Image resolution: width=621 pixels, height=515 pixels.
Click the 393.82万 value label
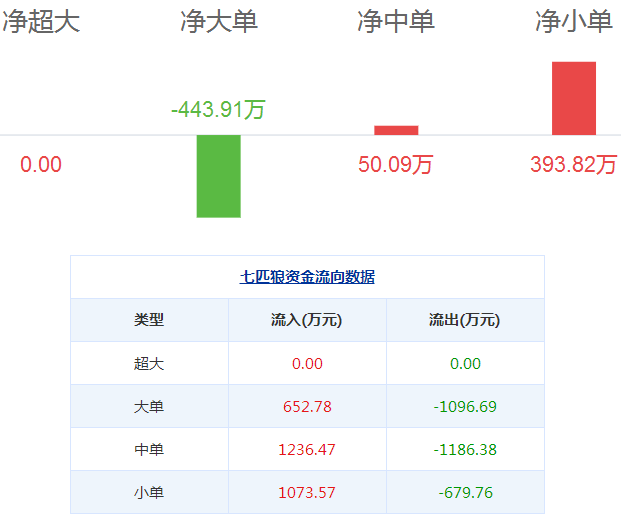click(573, 164)
